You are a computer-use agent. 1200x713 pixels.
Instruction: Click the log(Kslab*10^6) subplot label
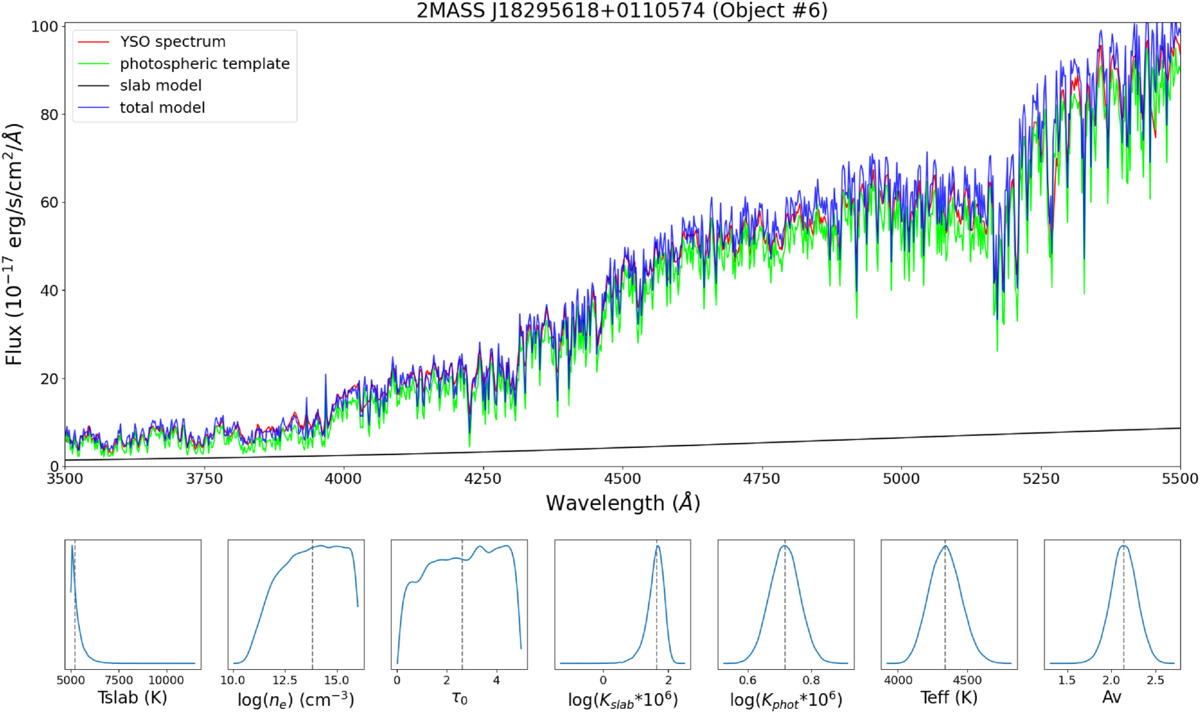click(622, 699)
